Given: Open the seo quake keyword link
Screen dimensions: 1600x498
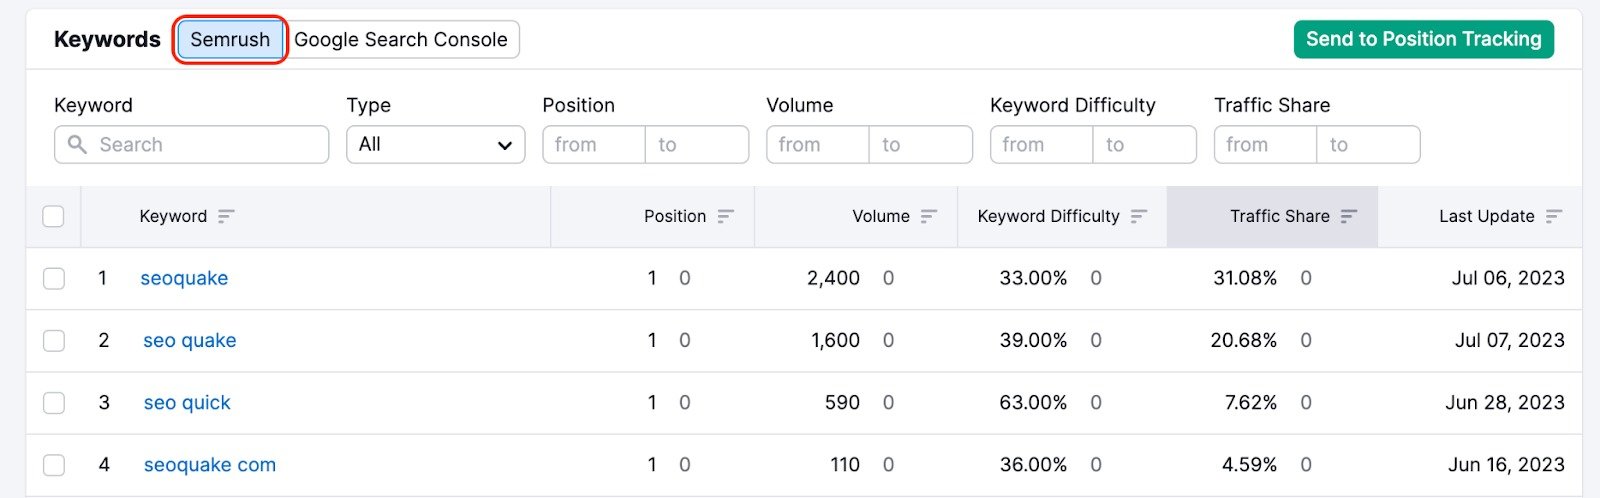Looking at the screenshot, I should click(190, 340).
